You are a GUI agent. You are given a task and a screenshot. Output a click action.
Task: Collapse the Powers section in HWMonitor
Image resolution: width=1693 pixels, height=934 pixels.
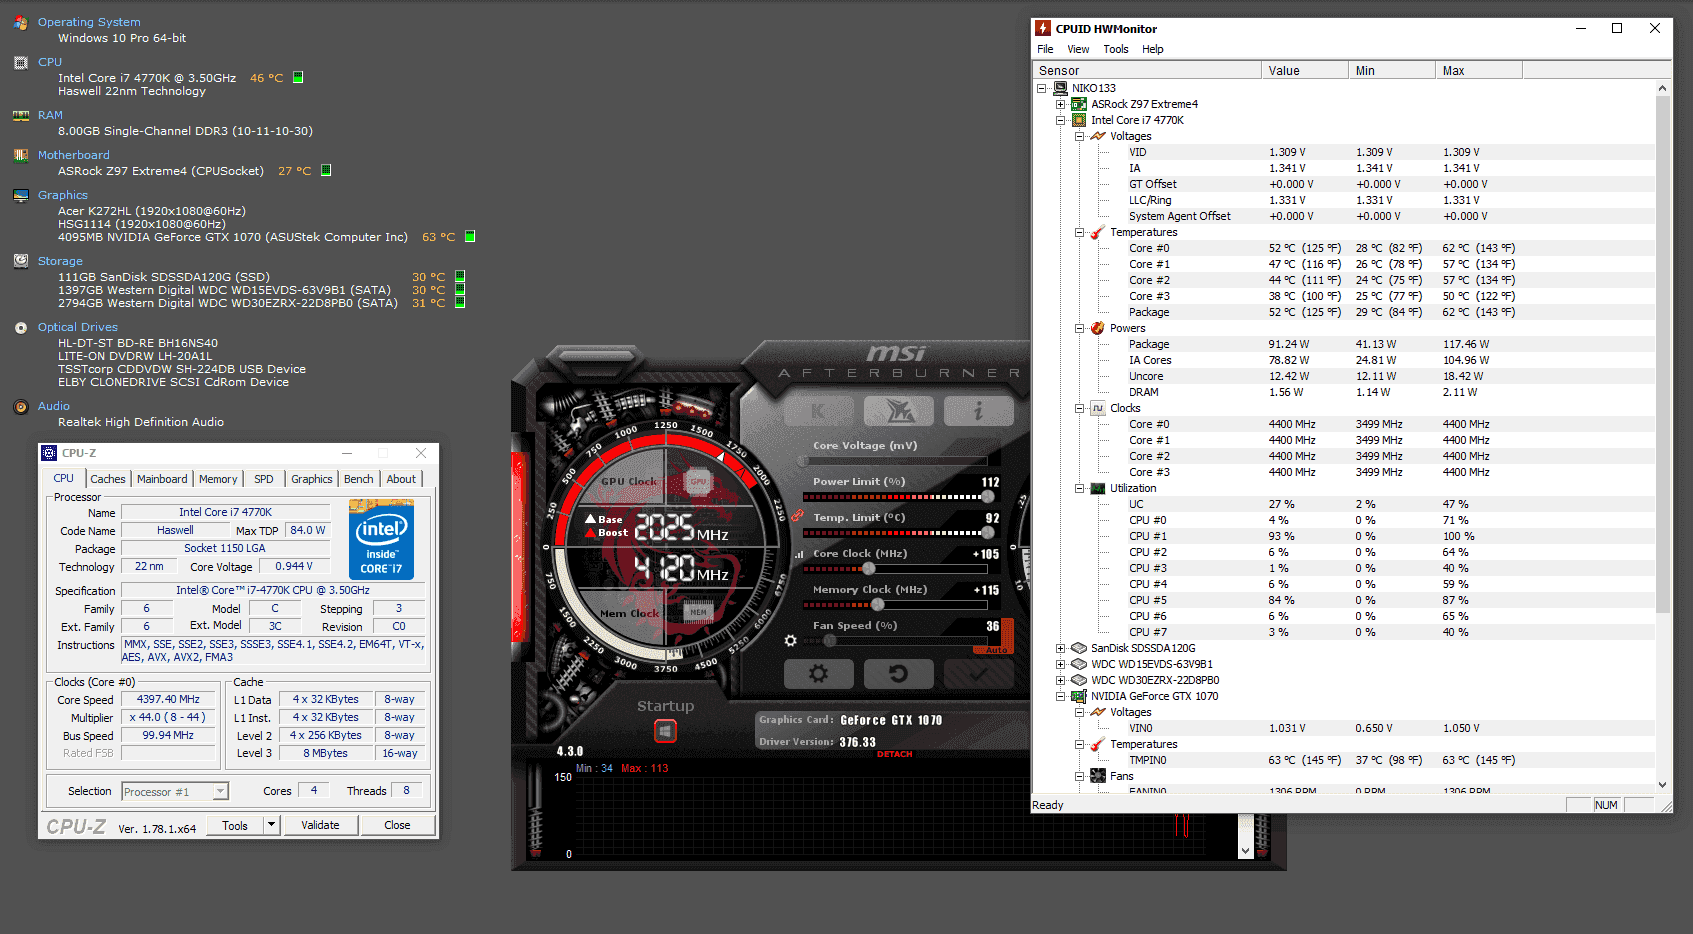[1080, 328]
